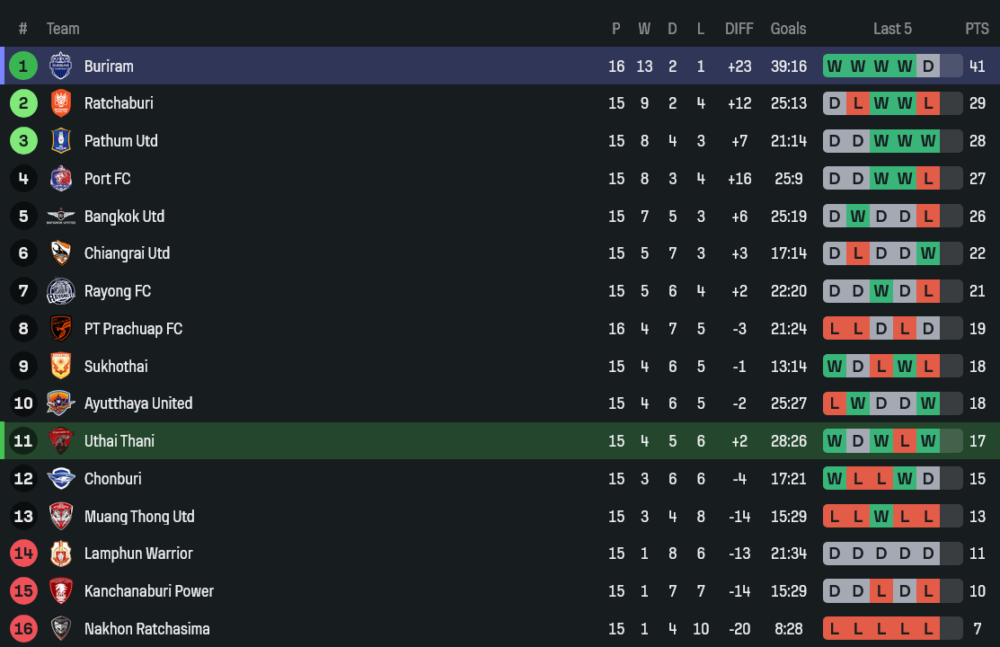Click the Ratchaburi team logo
This screenshot has width=1000, height=647.
click(x=61, y=103)
